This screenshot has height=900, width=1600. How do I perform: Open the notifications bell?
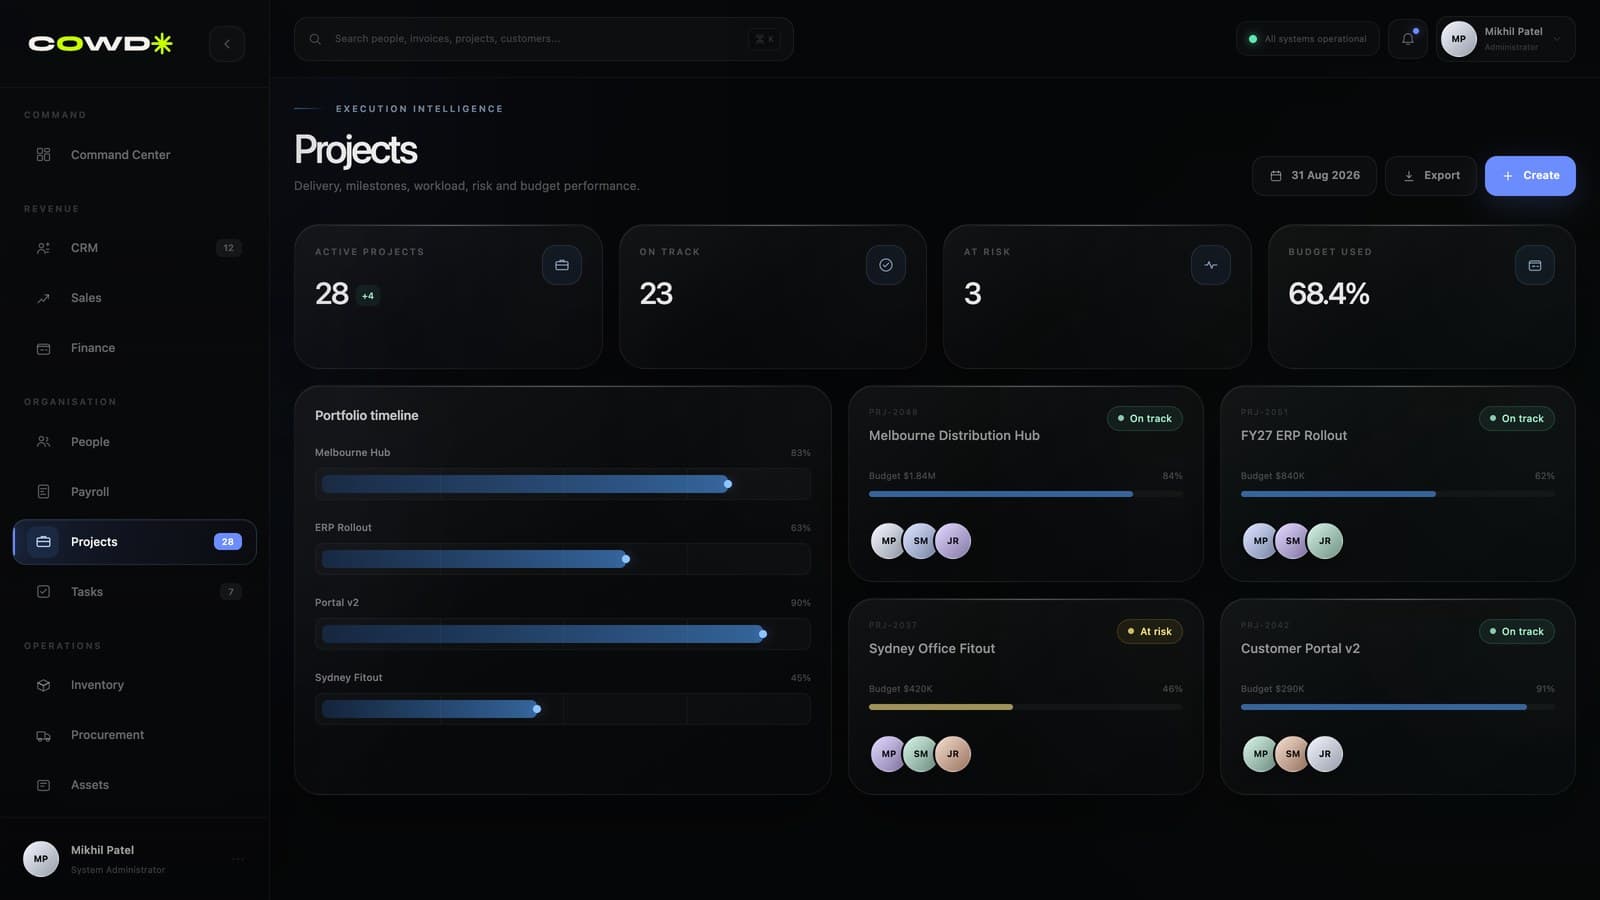[x=1408, y=39]
